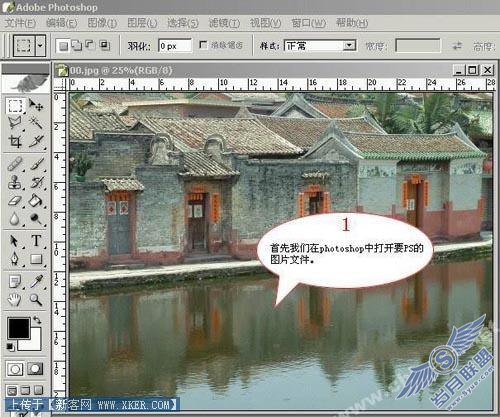
Task: Select the Magic Wand tool
Action: pyautogui.click(x=36, y=123)
